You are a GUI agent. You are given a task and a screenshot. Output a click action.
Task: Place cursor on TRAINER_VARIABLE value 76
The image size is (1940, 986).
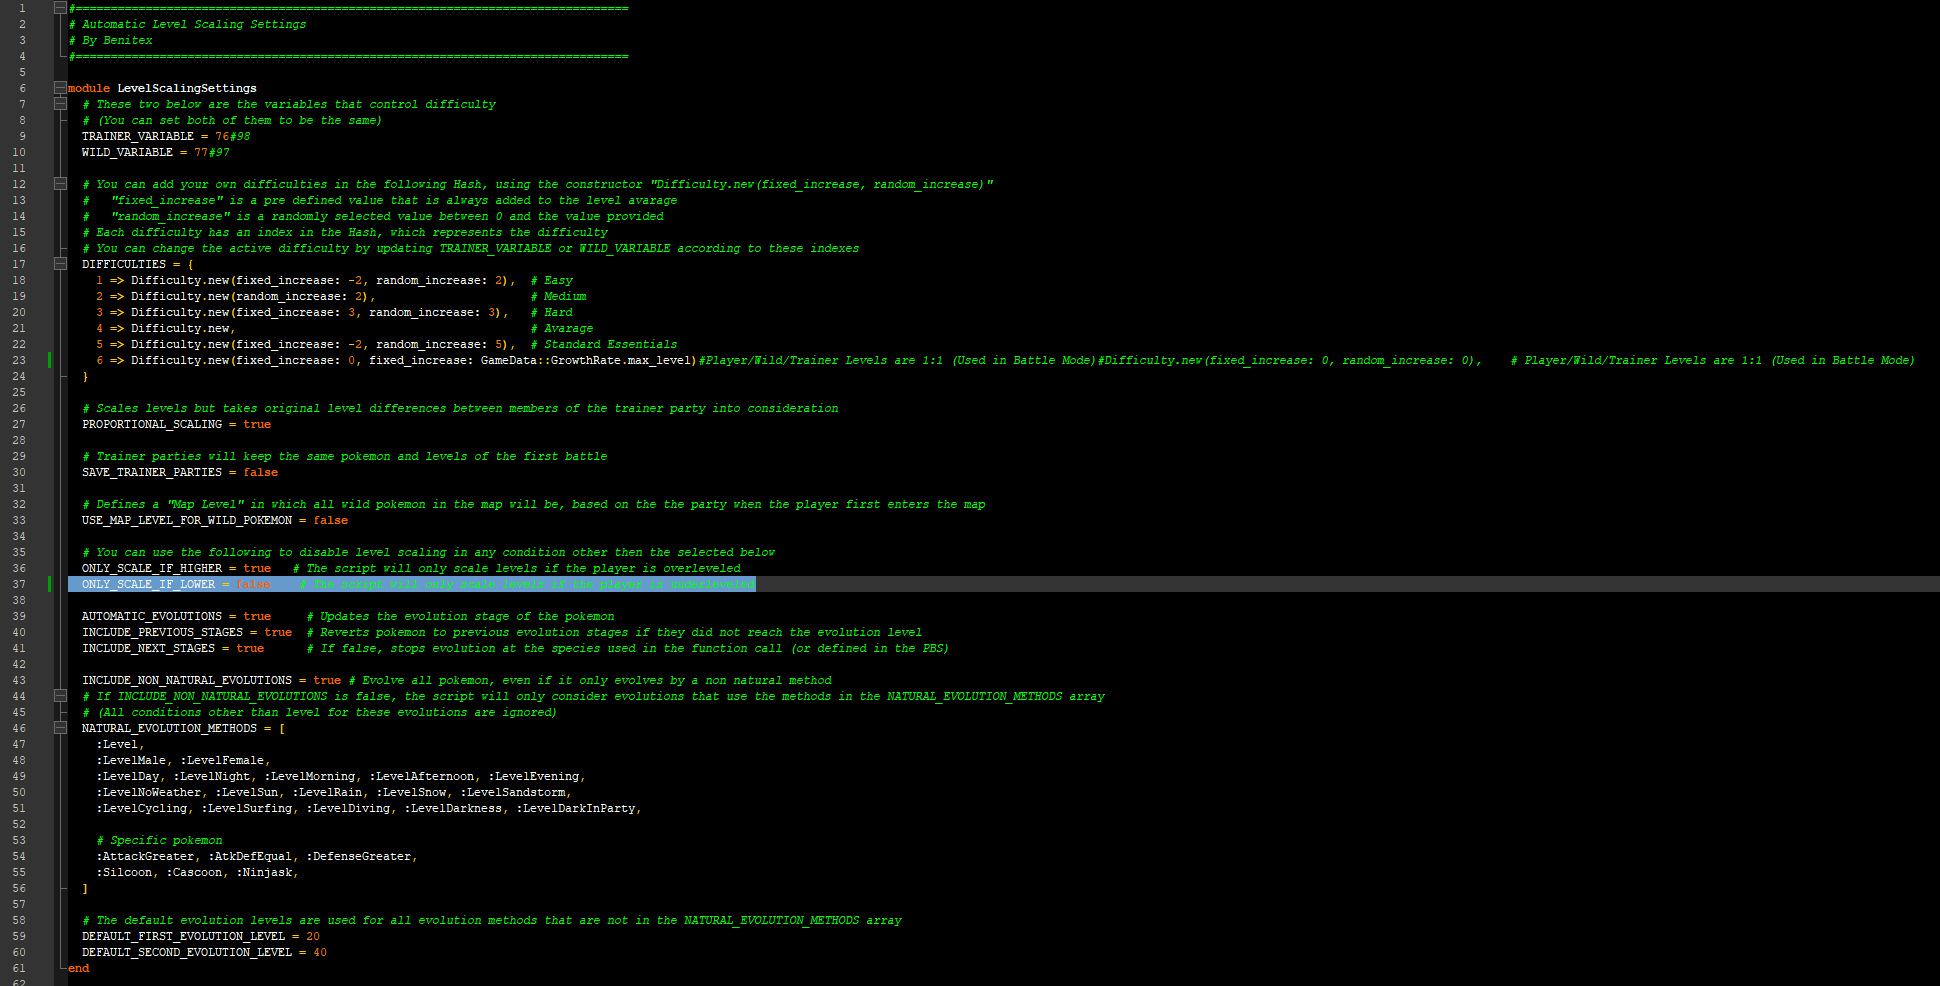coord(222,136)
